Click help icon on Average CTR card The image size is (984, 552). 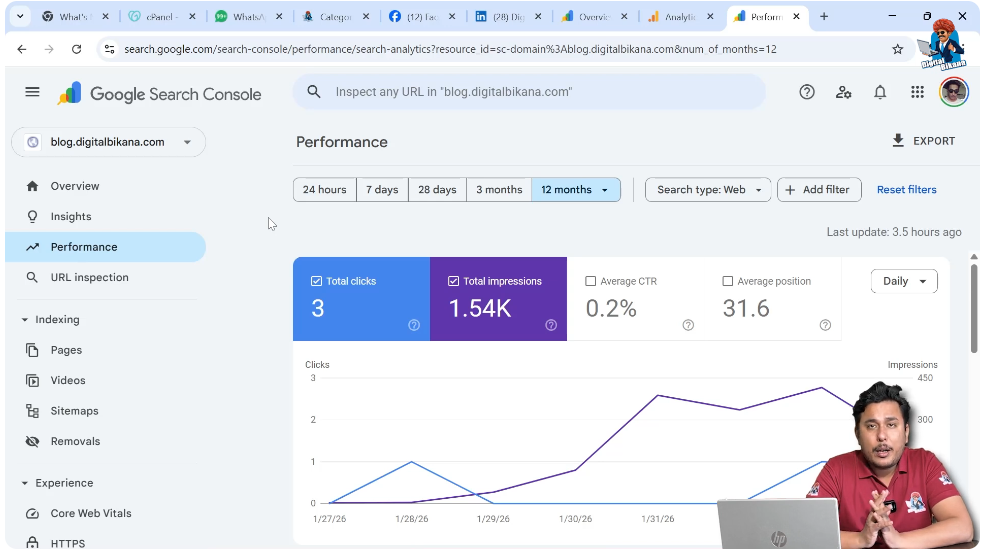pos(688,325)
